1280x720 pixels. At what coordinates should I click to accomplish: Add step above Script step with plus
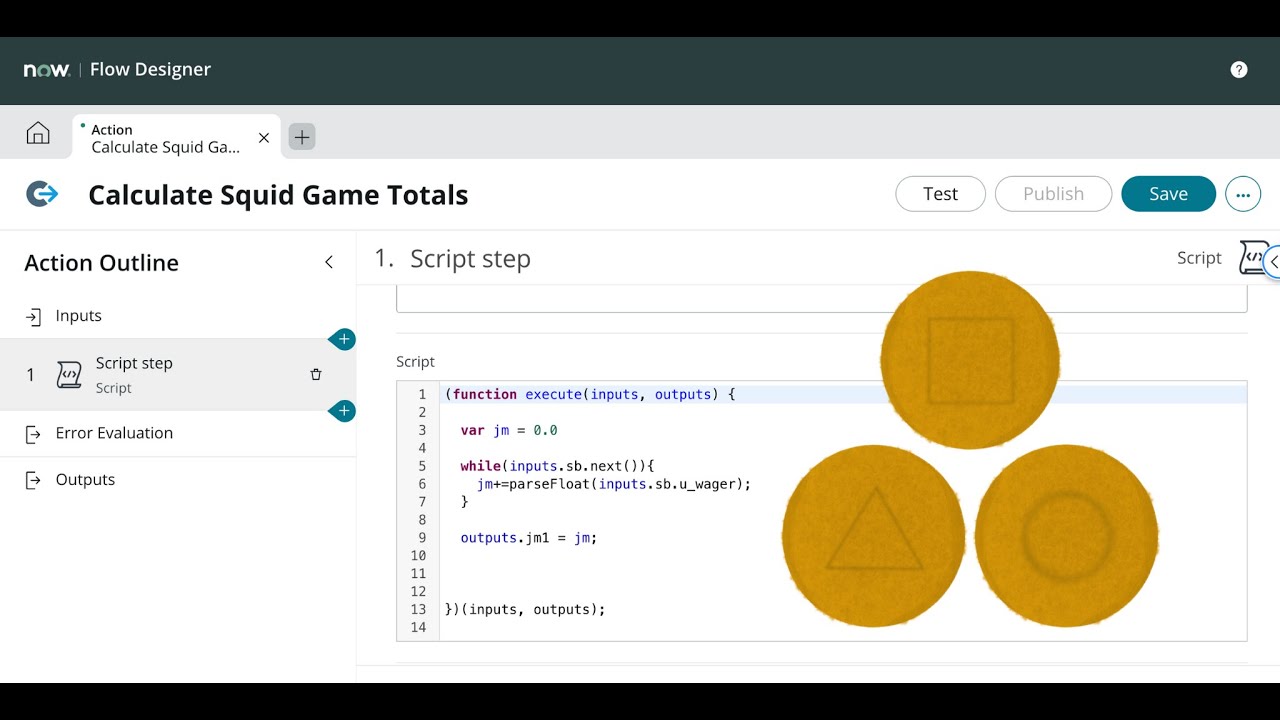[343, 339]
